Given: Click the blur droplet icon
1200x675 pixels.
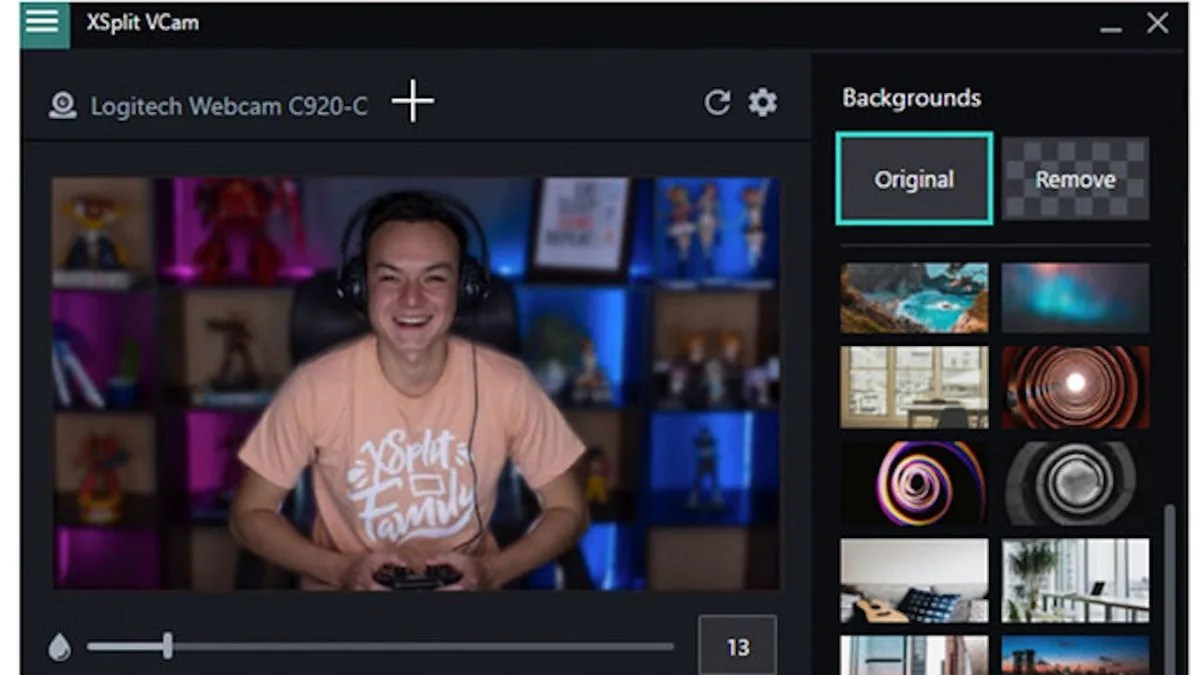Looking at the screenshot, I should pyautogui.click(x=60, y=647).
